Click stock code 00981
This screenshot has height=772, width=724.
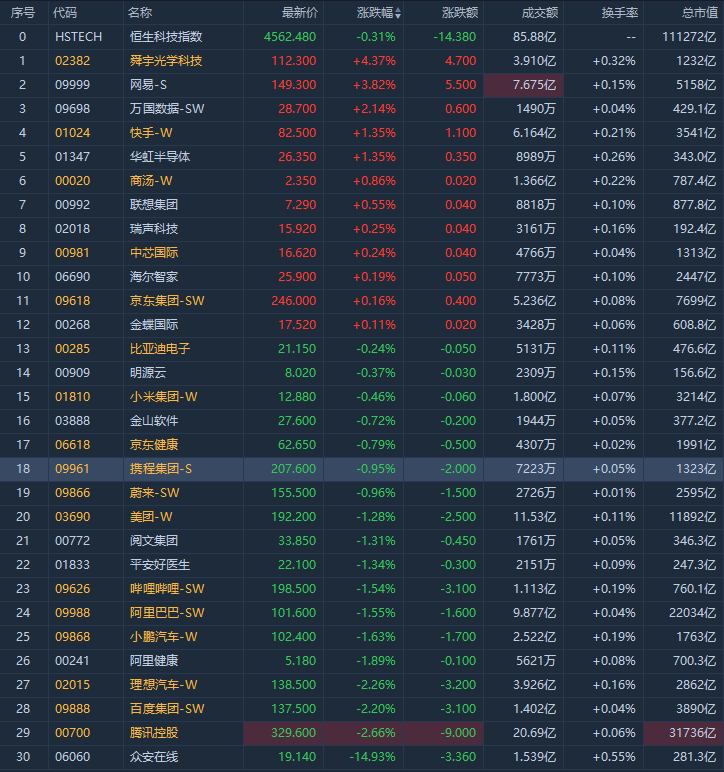(72, 253)
